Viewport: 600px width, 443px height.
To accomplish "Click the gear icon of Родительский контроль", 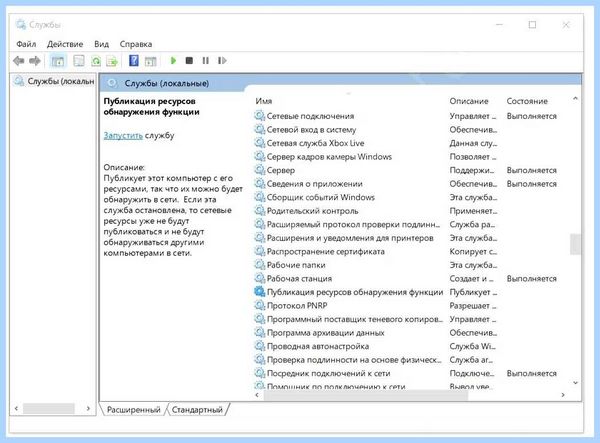I will (x=259, y=210).
